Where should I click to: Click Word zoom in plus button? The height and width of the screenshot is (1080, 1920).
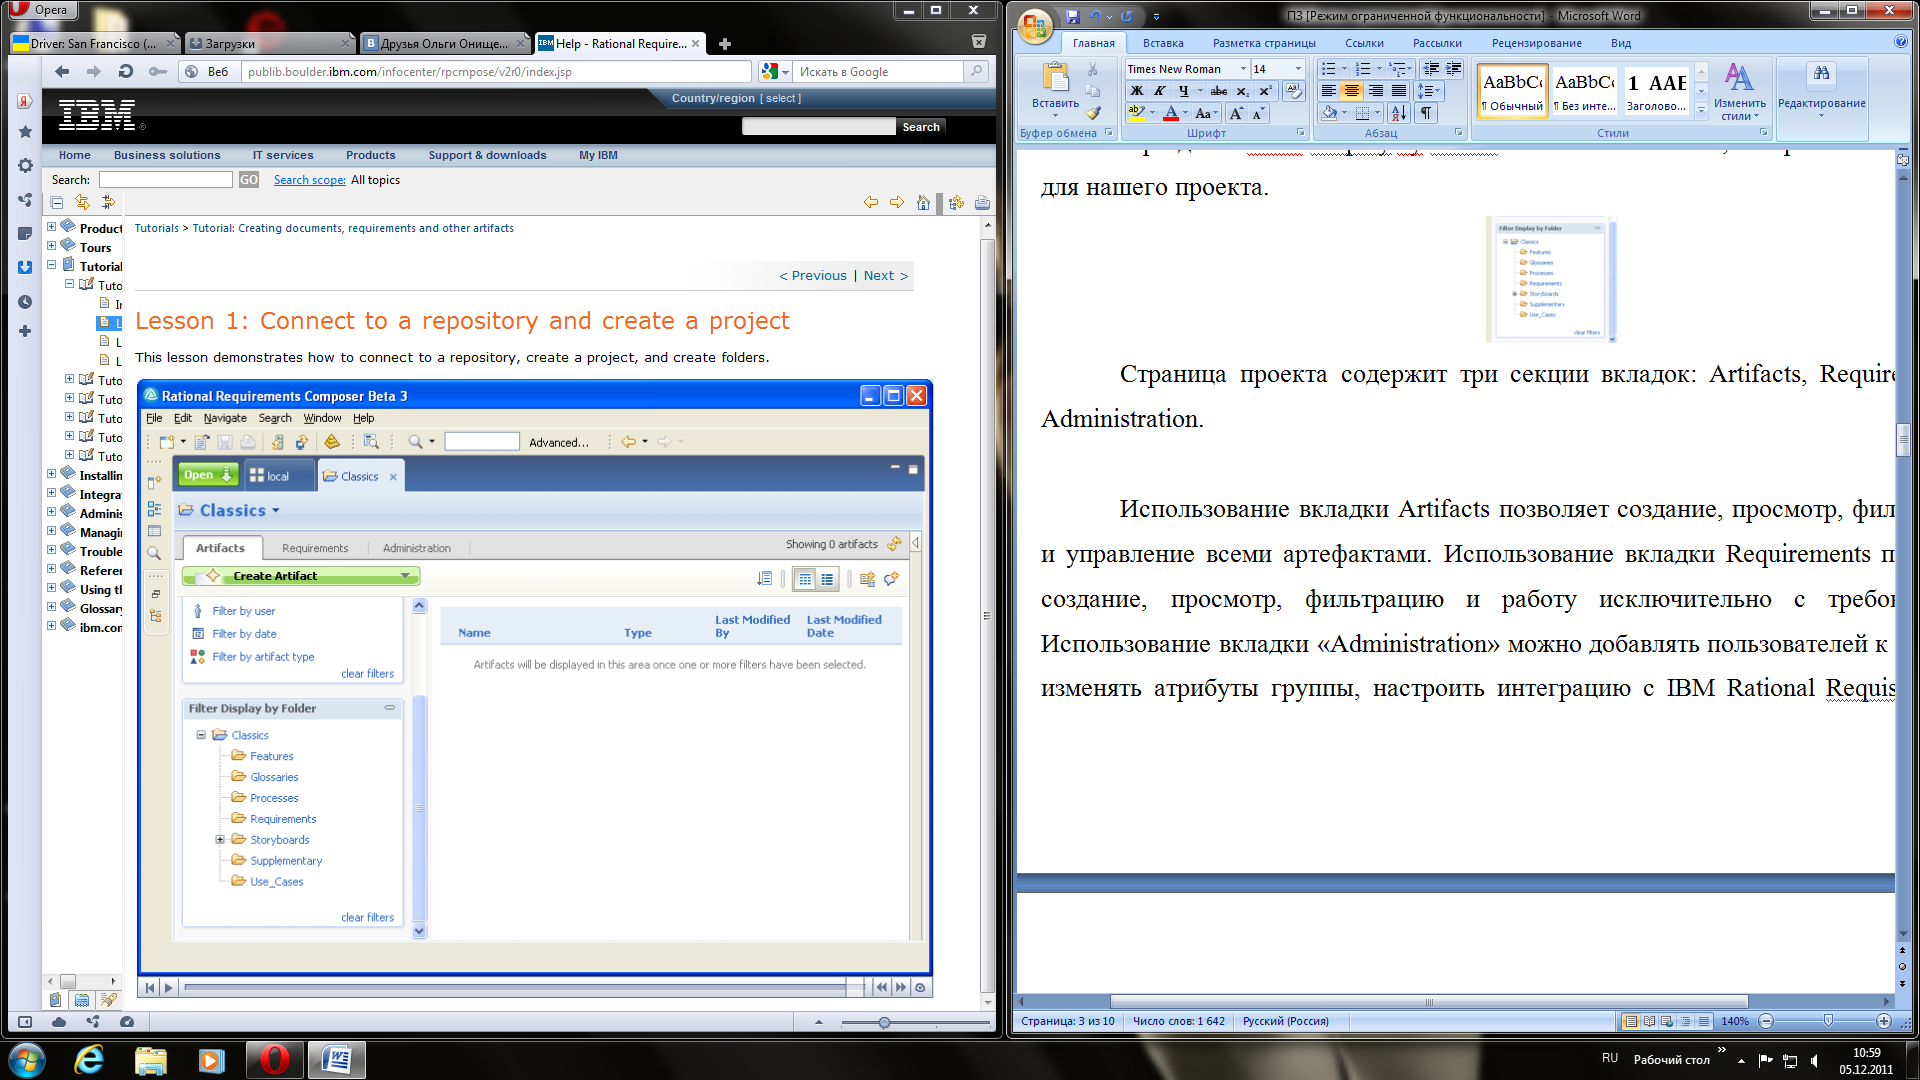click(1884, 1021)
